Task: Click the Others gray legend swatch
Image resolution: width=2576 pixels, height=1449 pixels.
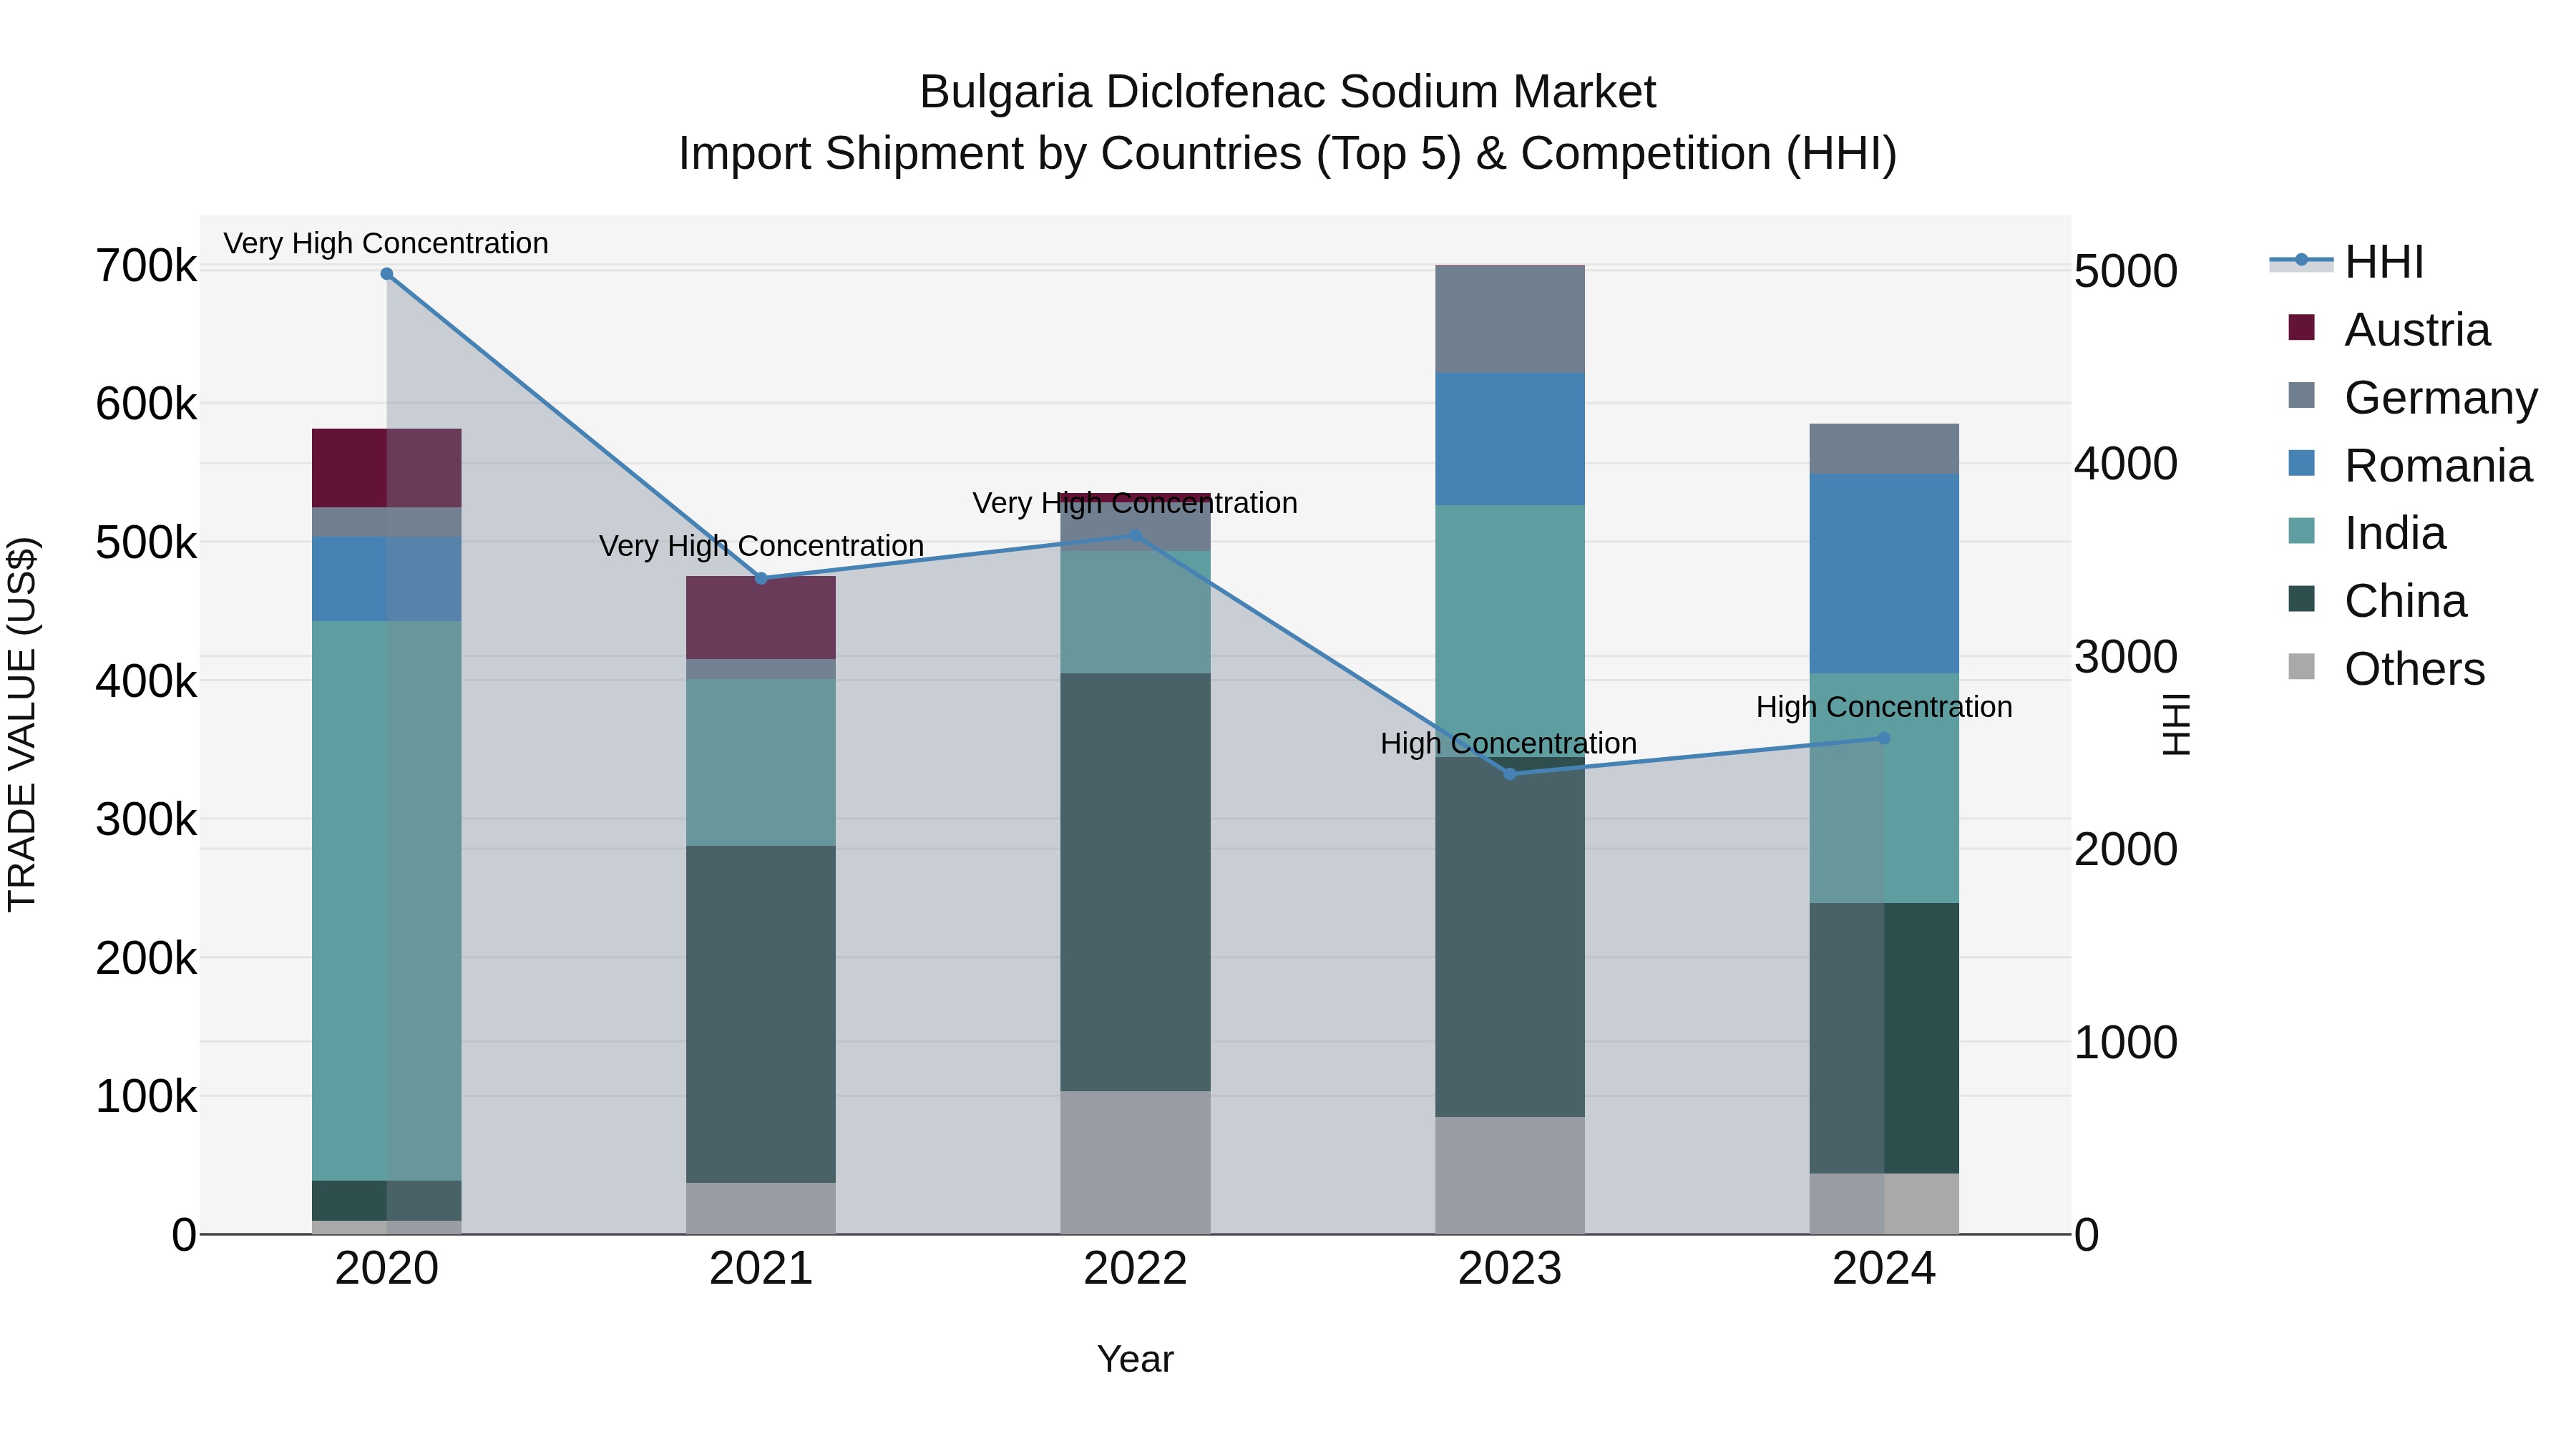Action: [2301, 667]
